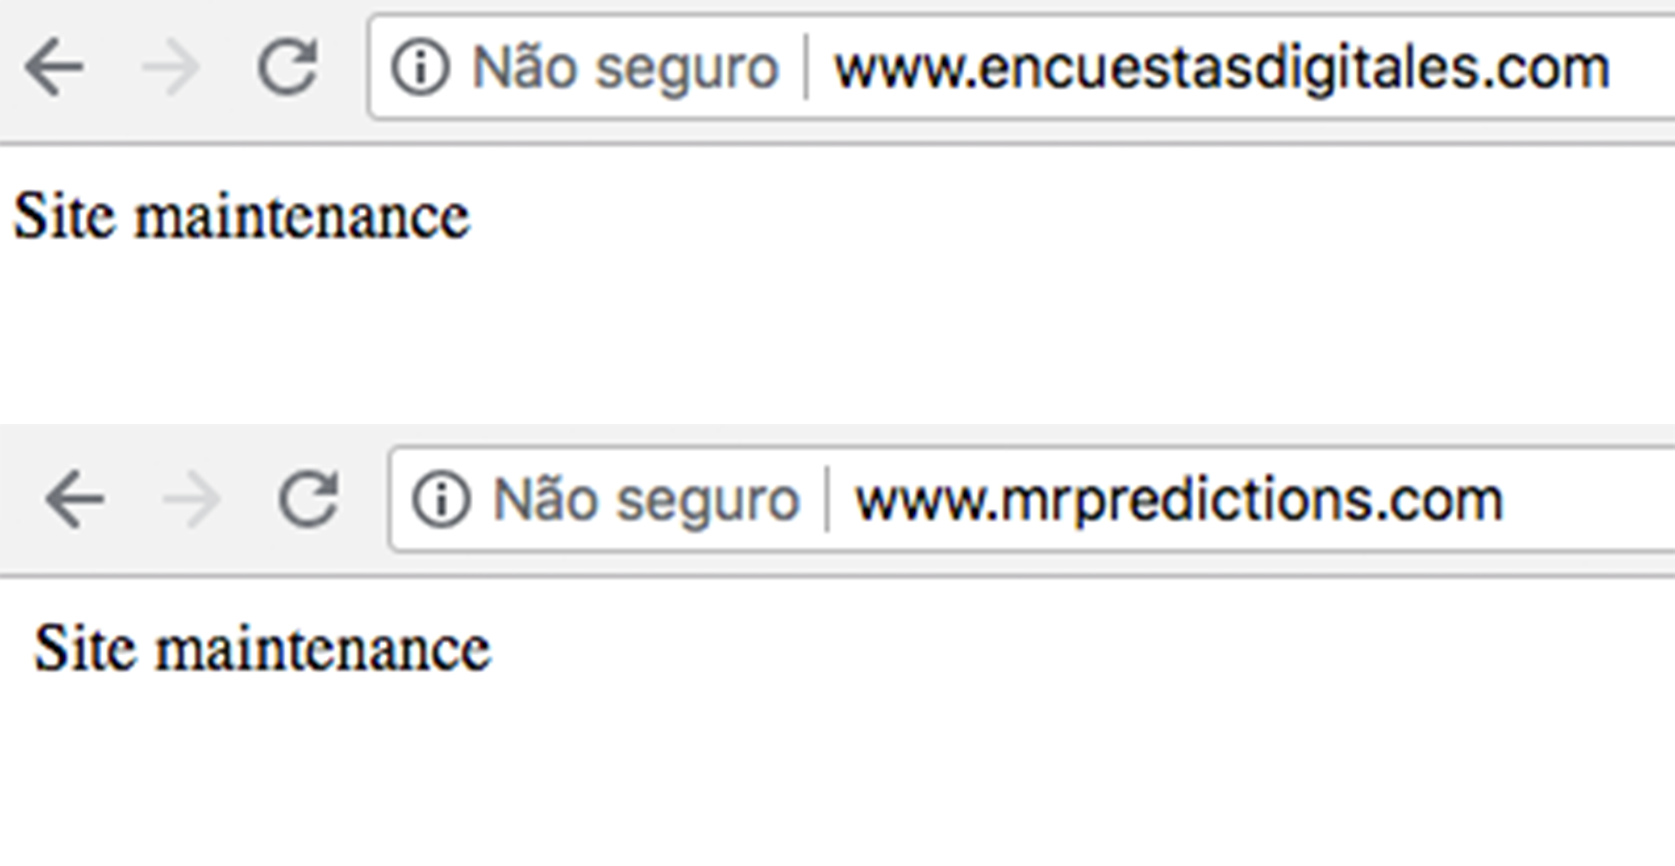Click divider line before www.encuestasdigitales.com

pos(806,68)
